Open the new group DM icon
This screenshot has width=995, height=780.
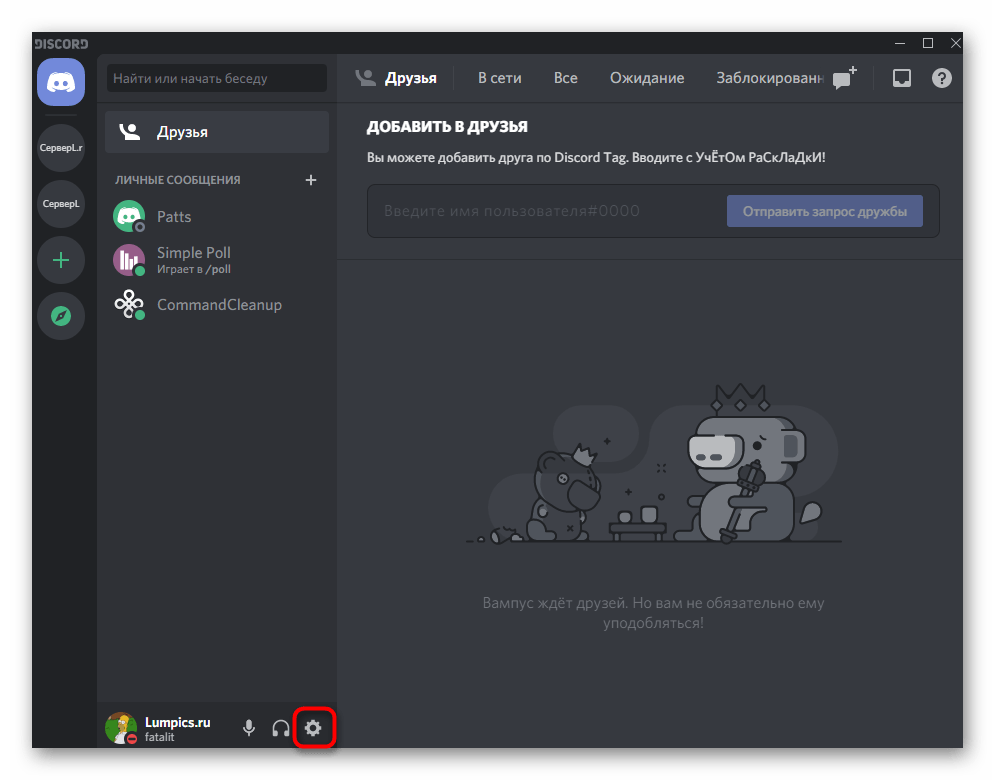click(x=844, y=79)
